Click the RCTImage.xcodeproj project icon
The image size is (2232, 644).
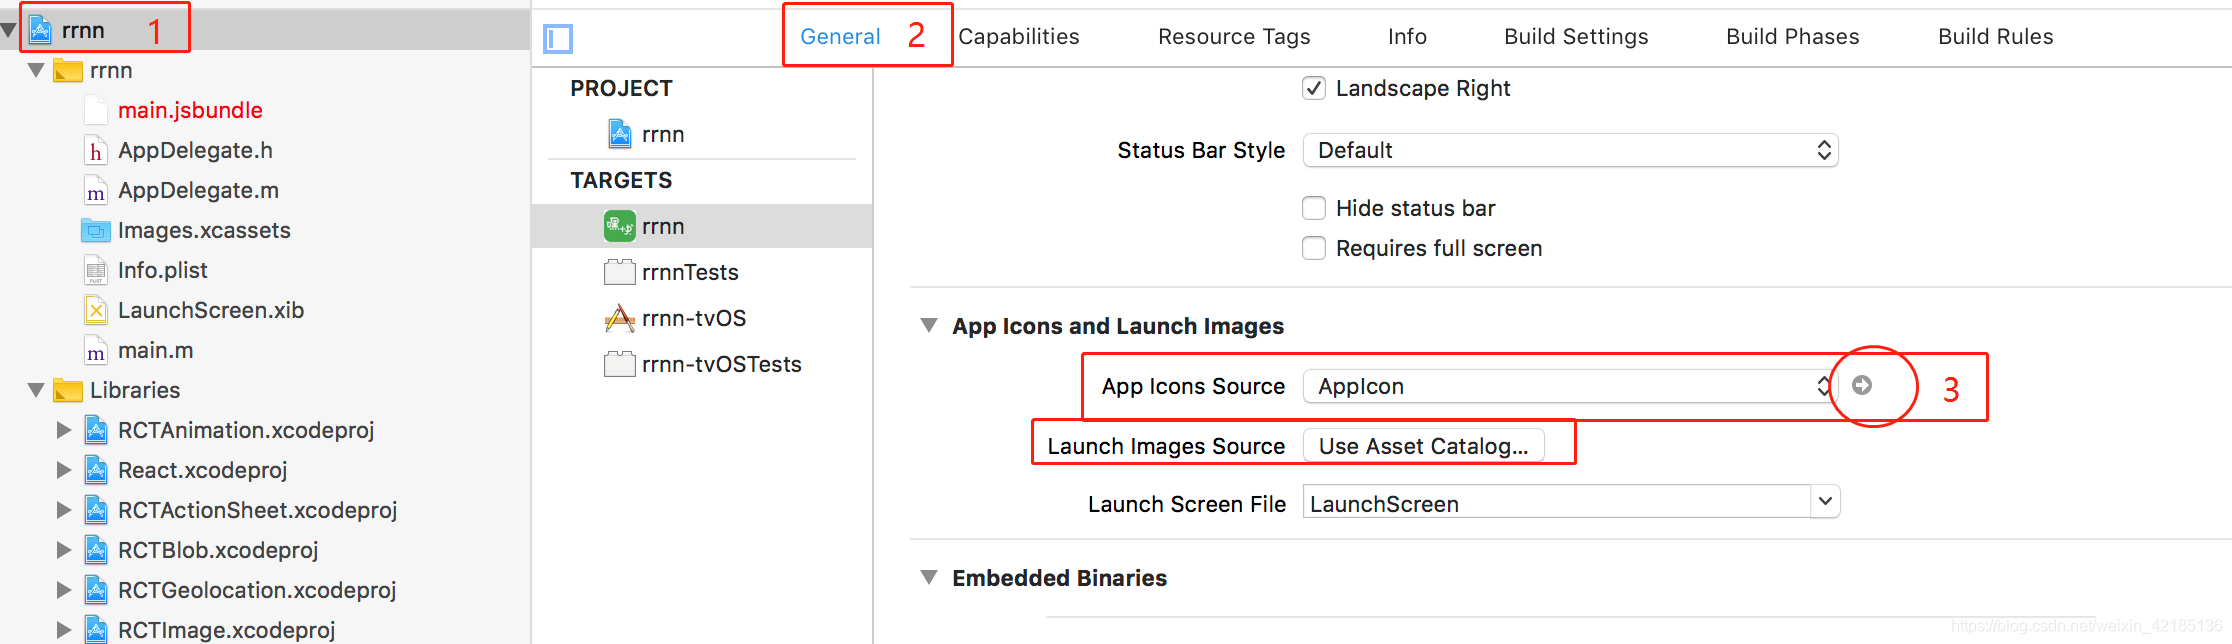pos(96,630)
